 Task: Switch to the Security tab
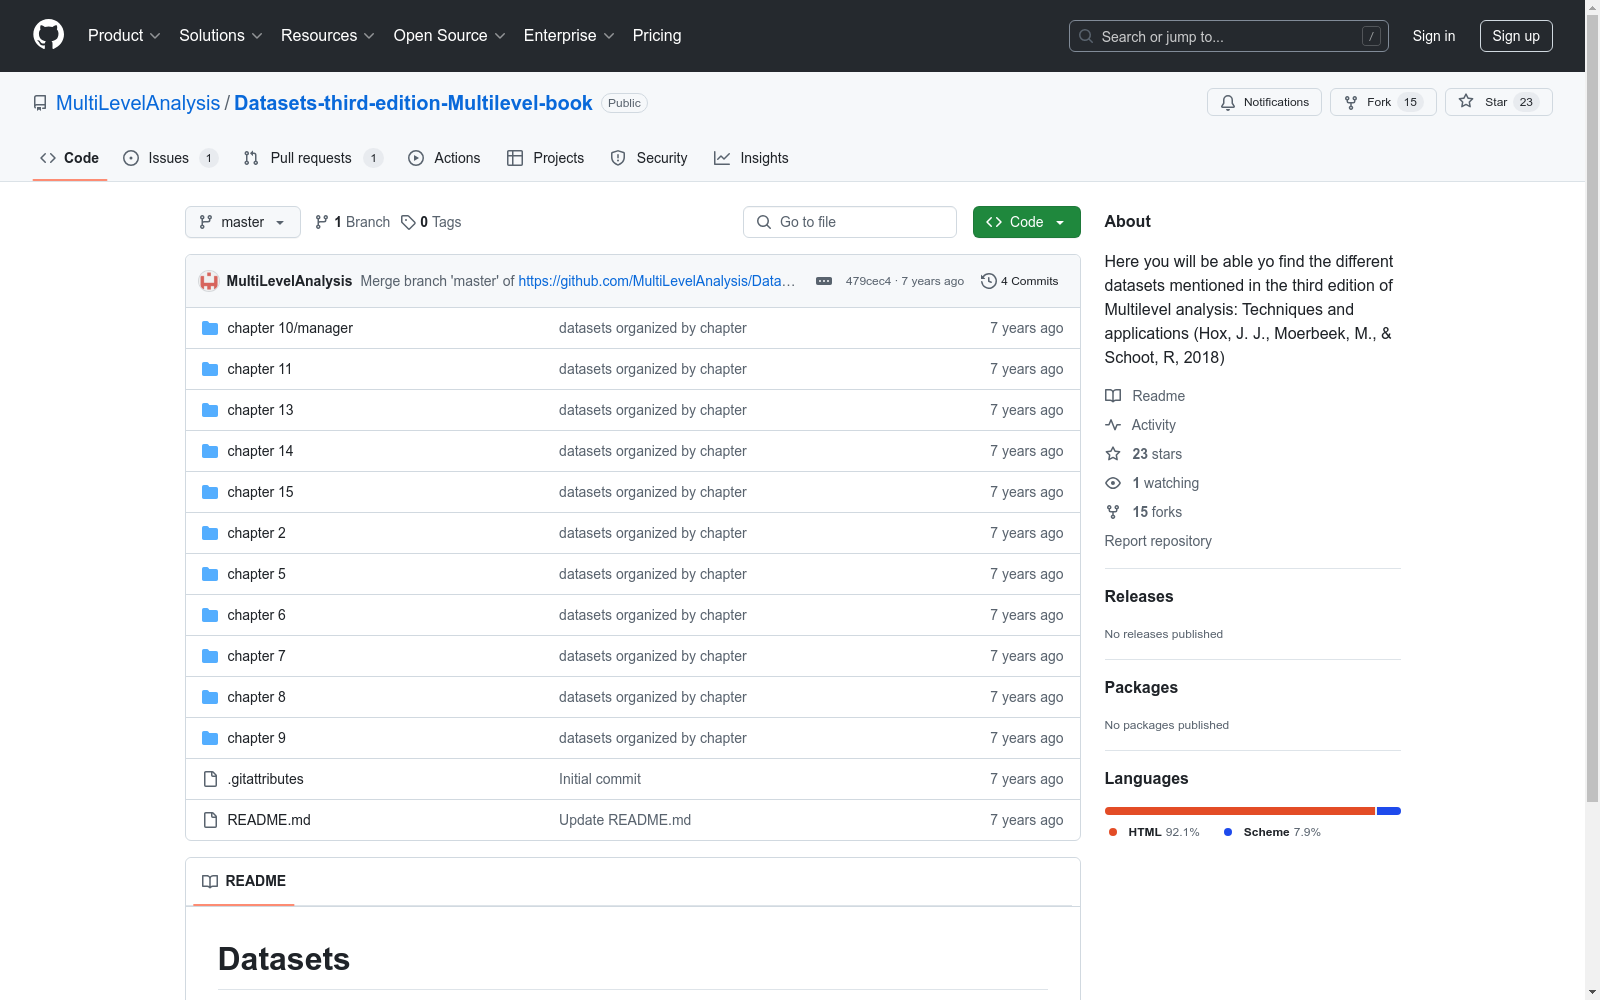pos(649,158)
